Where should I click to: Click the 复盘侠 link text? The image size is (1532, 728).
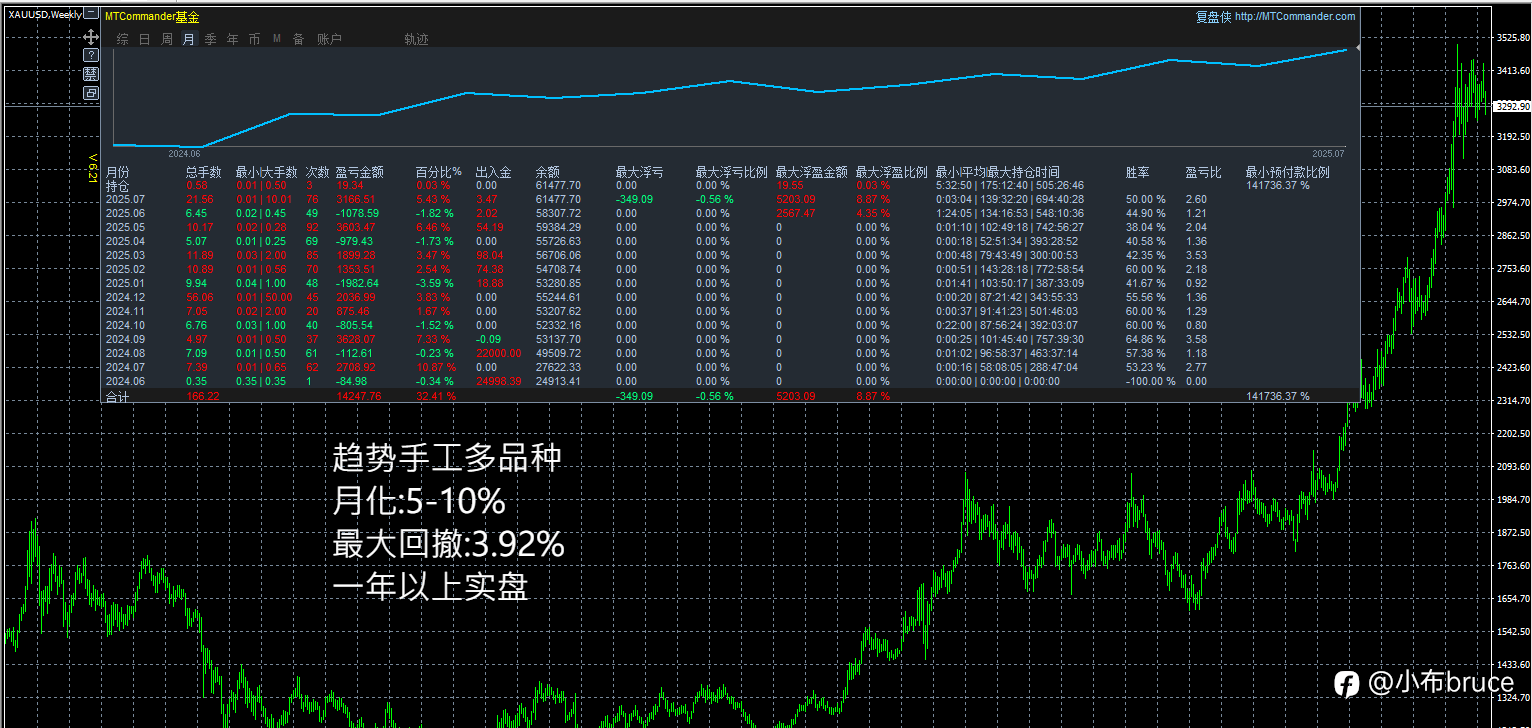pos(1213,16)
